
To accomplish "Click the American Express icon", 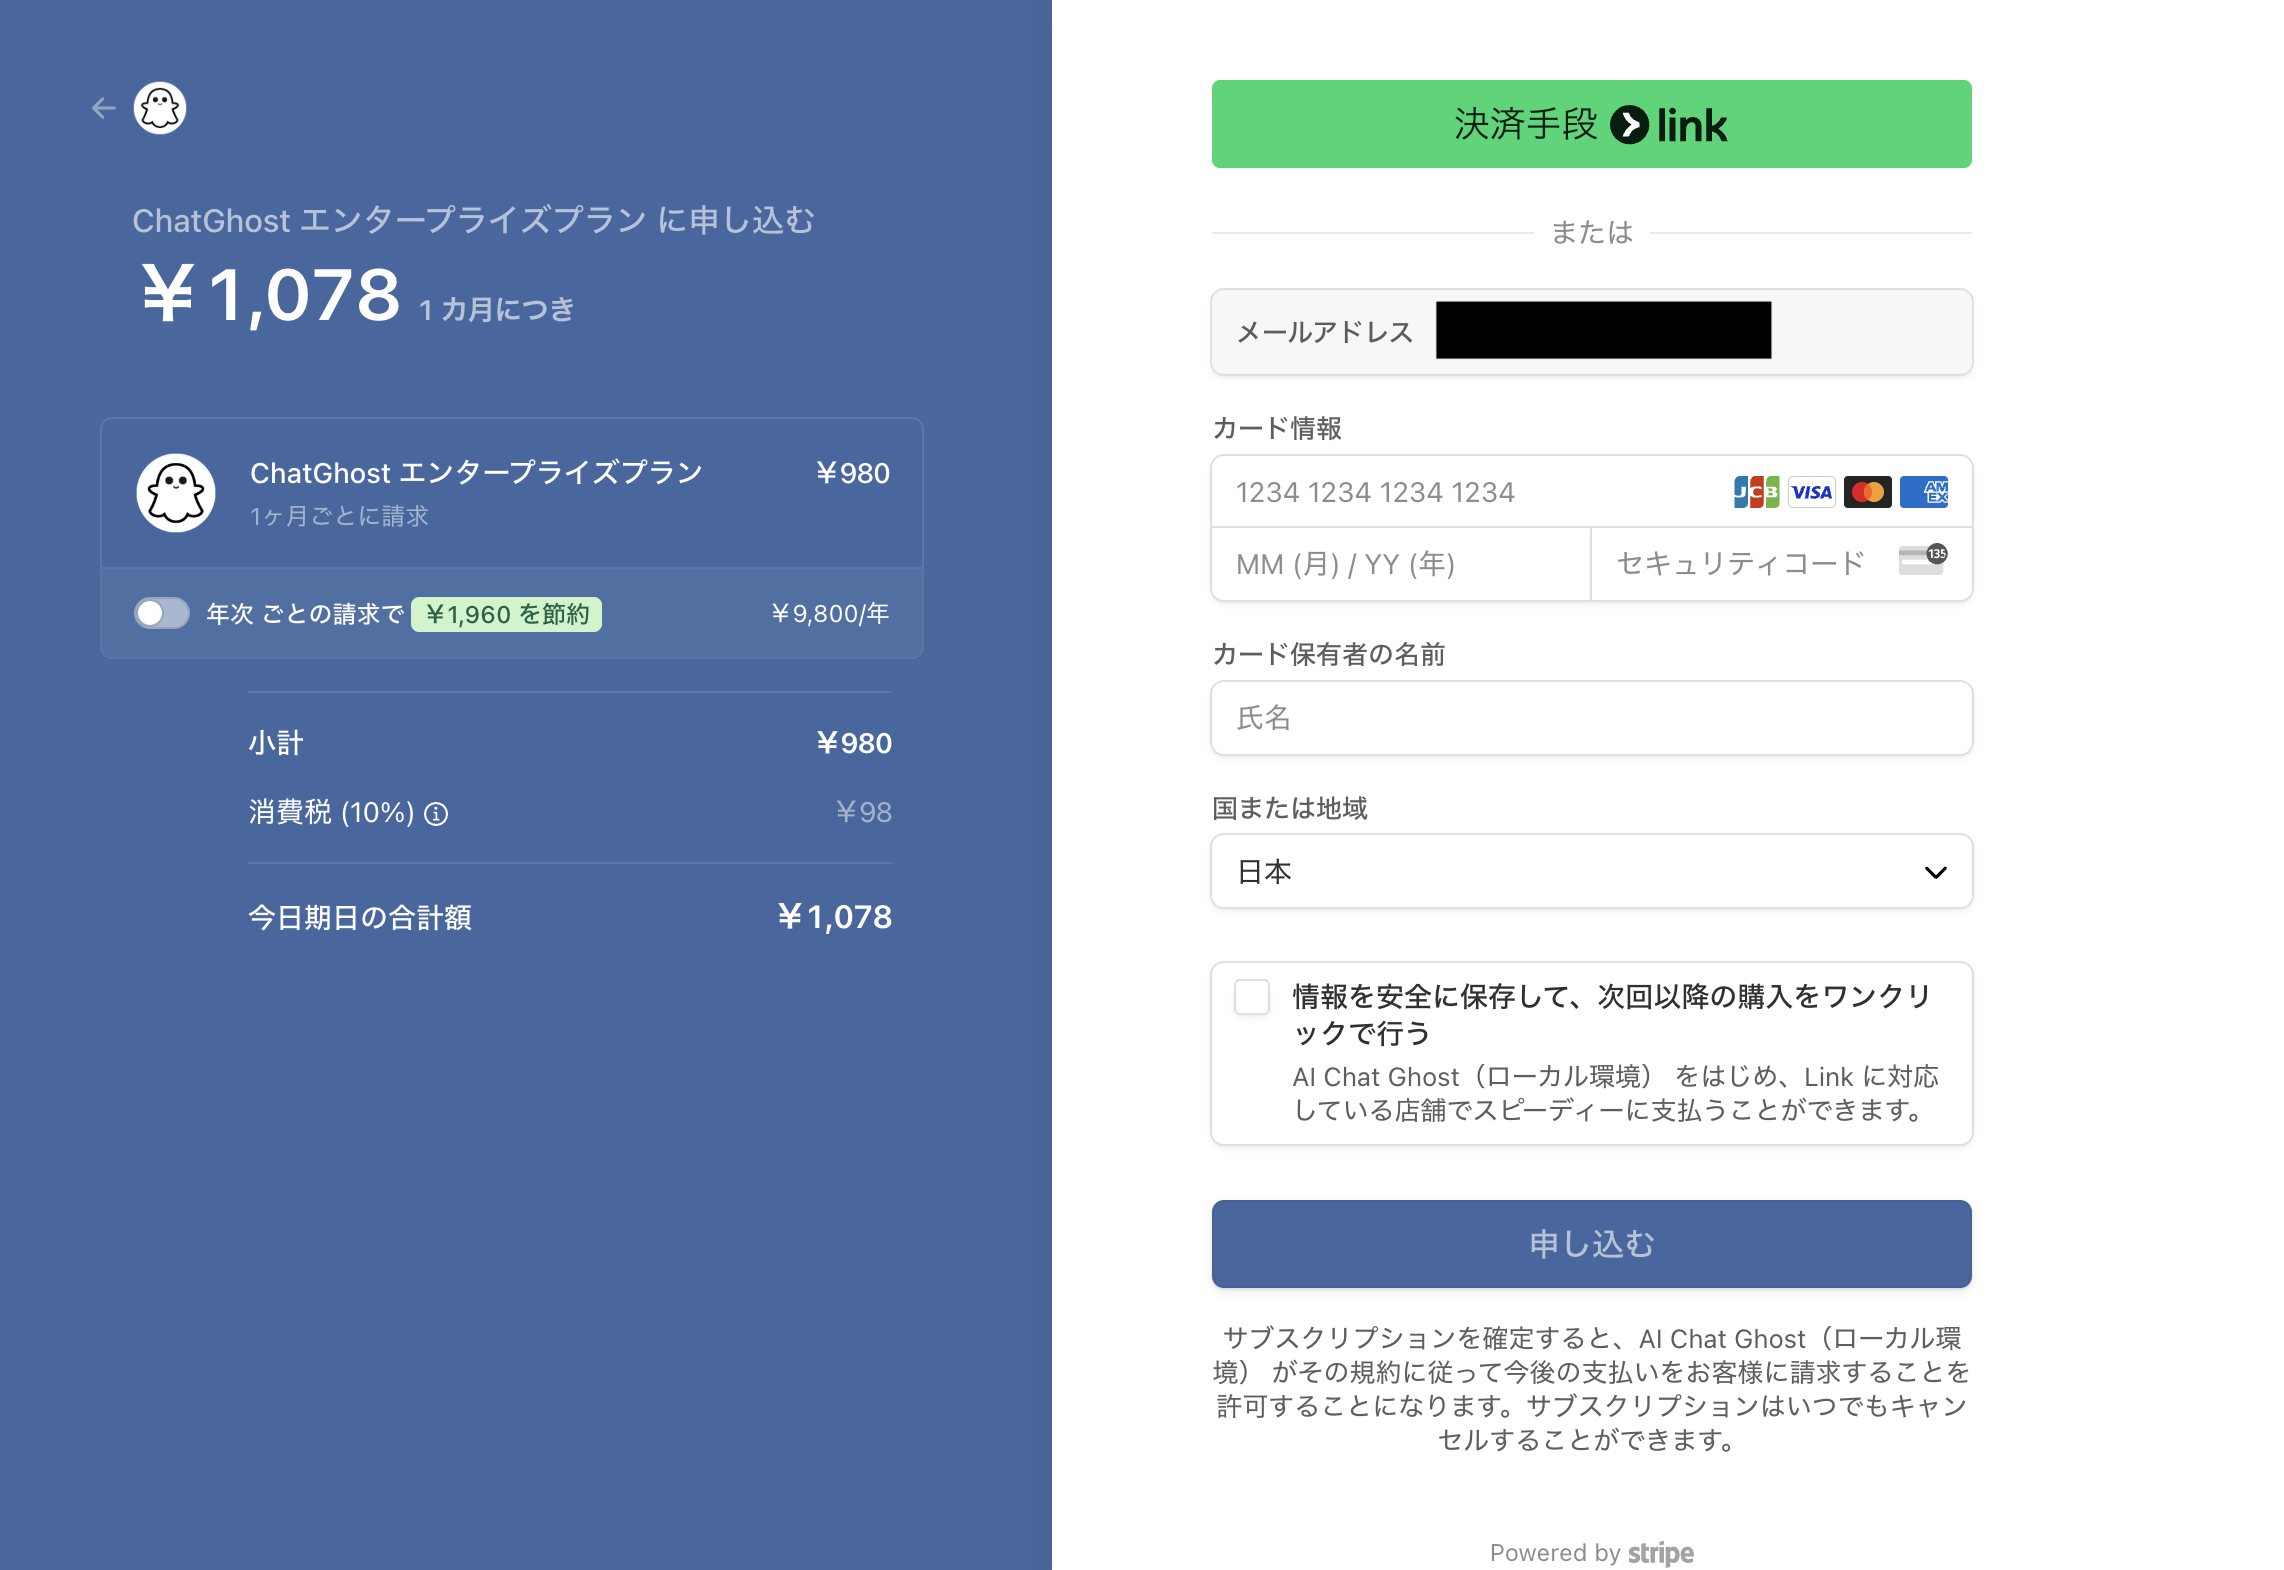I will coord(1924,492).
